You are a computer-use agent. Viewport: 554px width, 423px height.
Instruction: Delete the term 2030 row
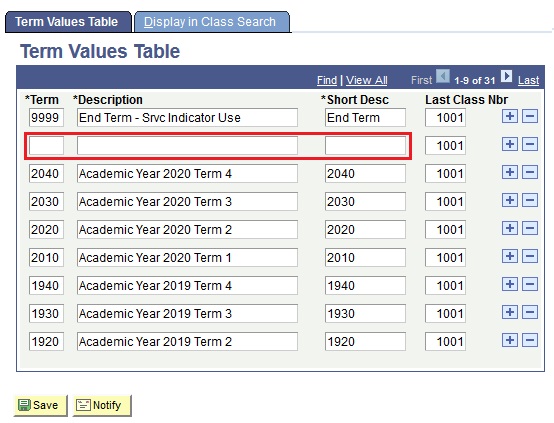coord(530,200)
